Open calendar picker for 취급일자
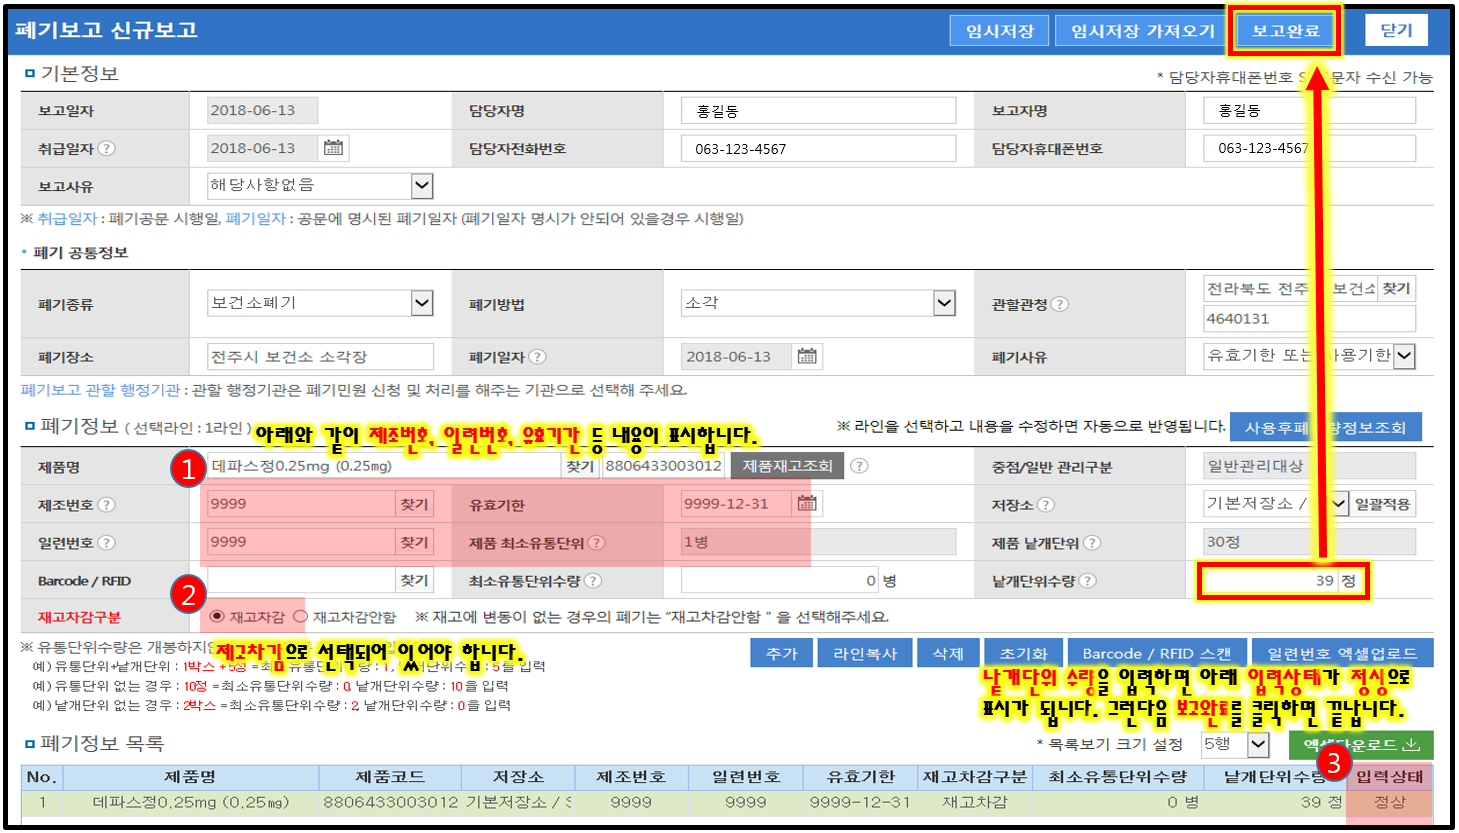1459x833 pixels. coord(333,148)
